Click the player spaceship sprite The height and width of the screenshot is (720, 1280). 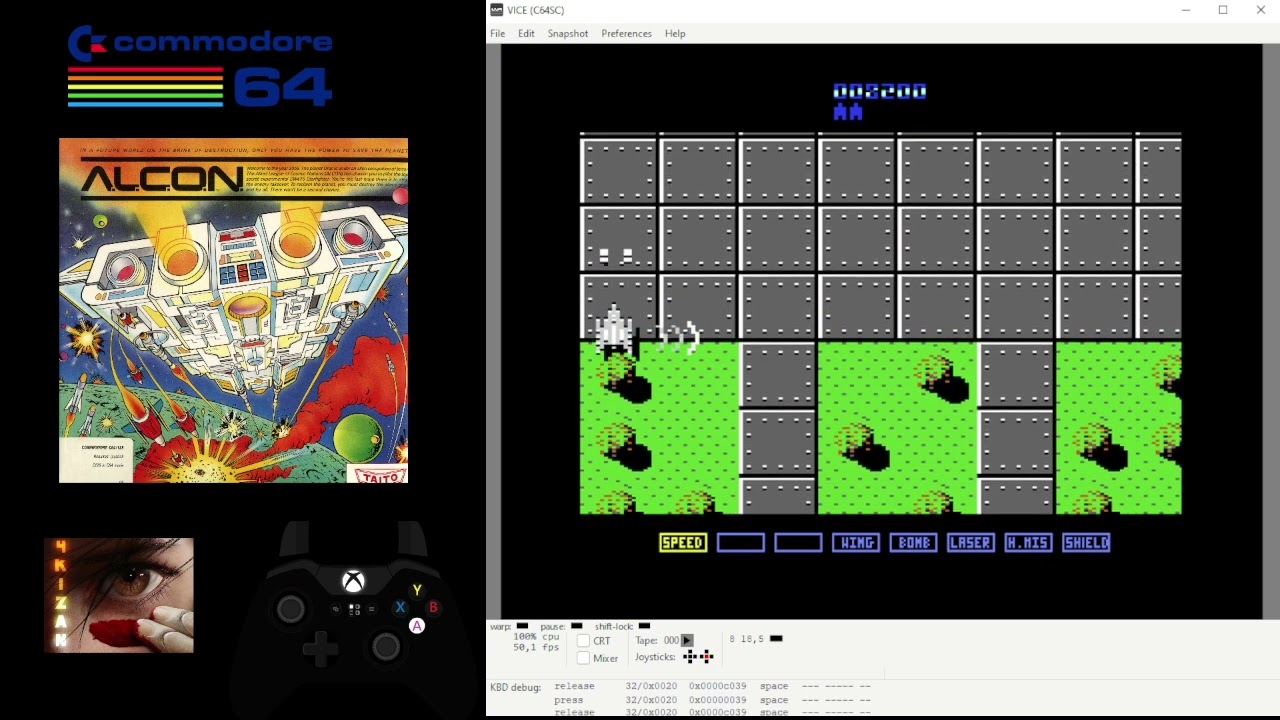point(615,332)
